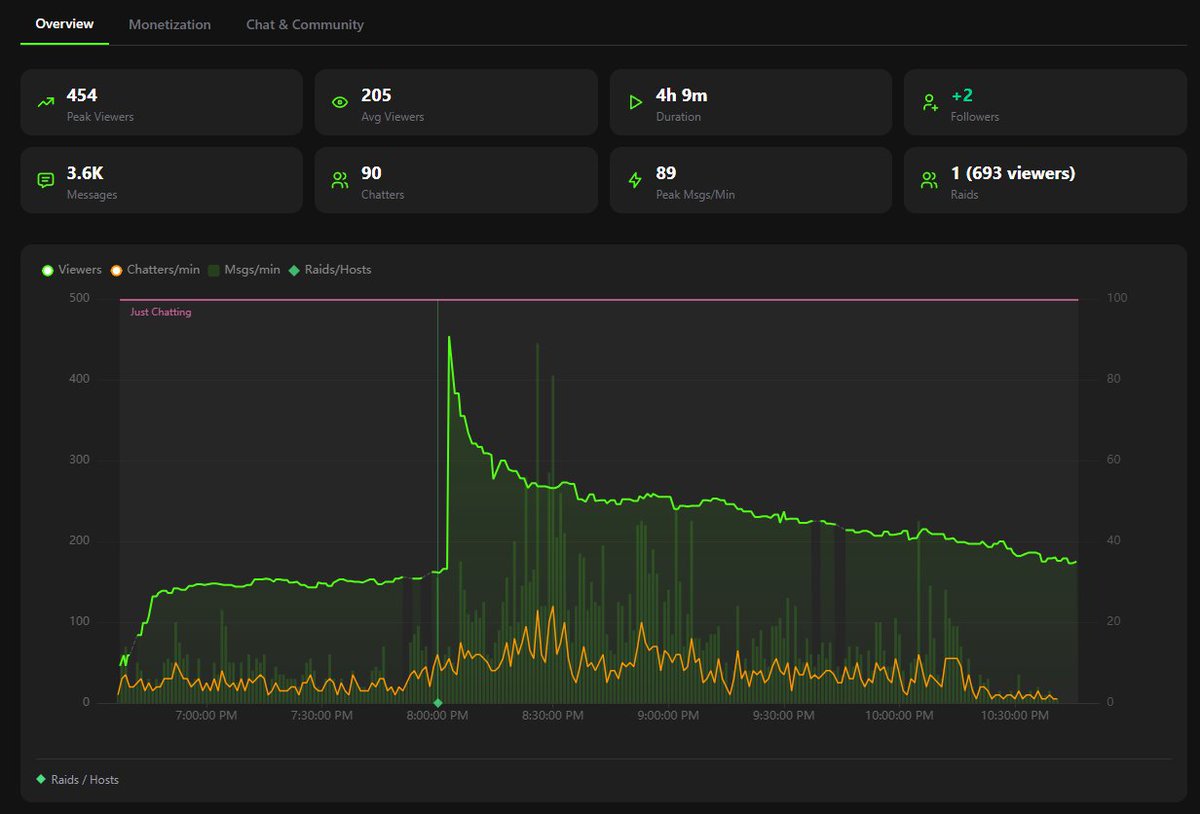This screenshot has width=1200, height=814.
Task: Click the 7:00:00 PM axis label
Action: [206, 716]
